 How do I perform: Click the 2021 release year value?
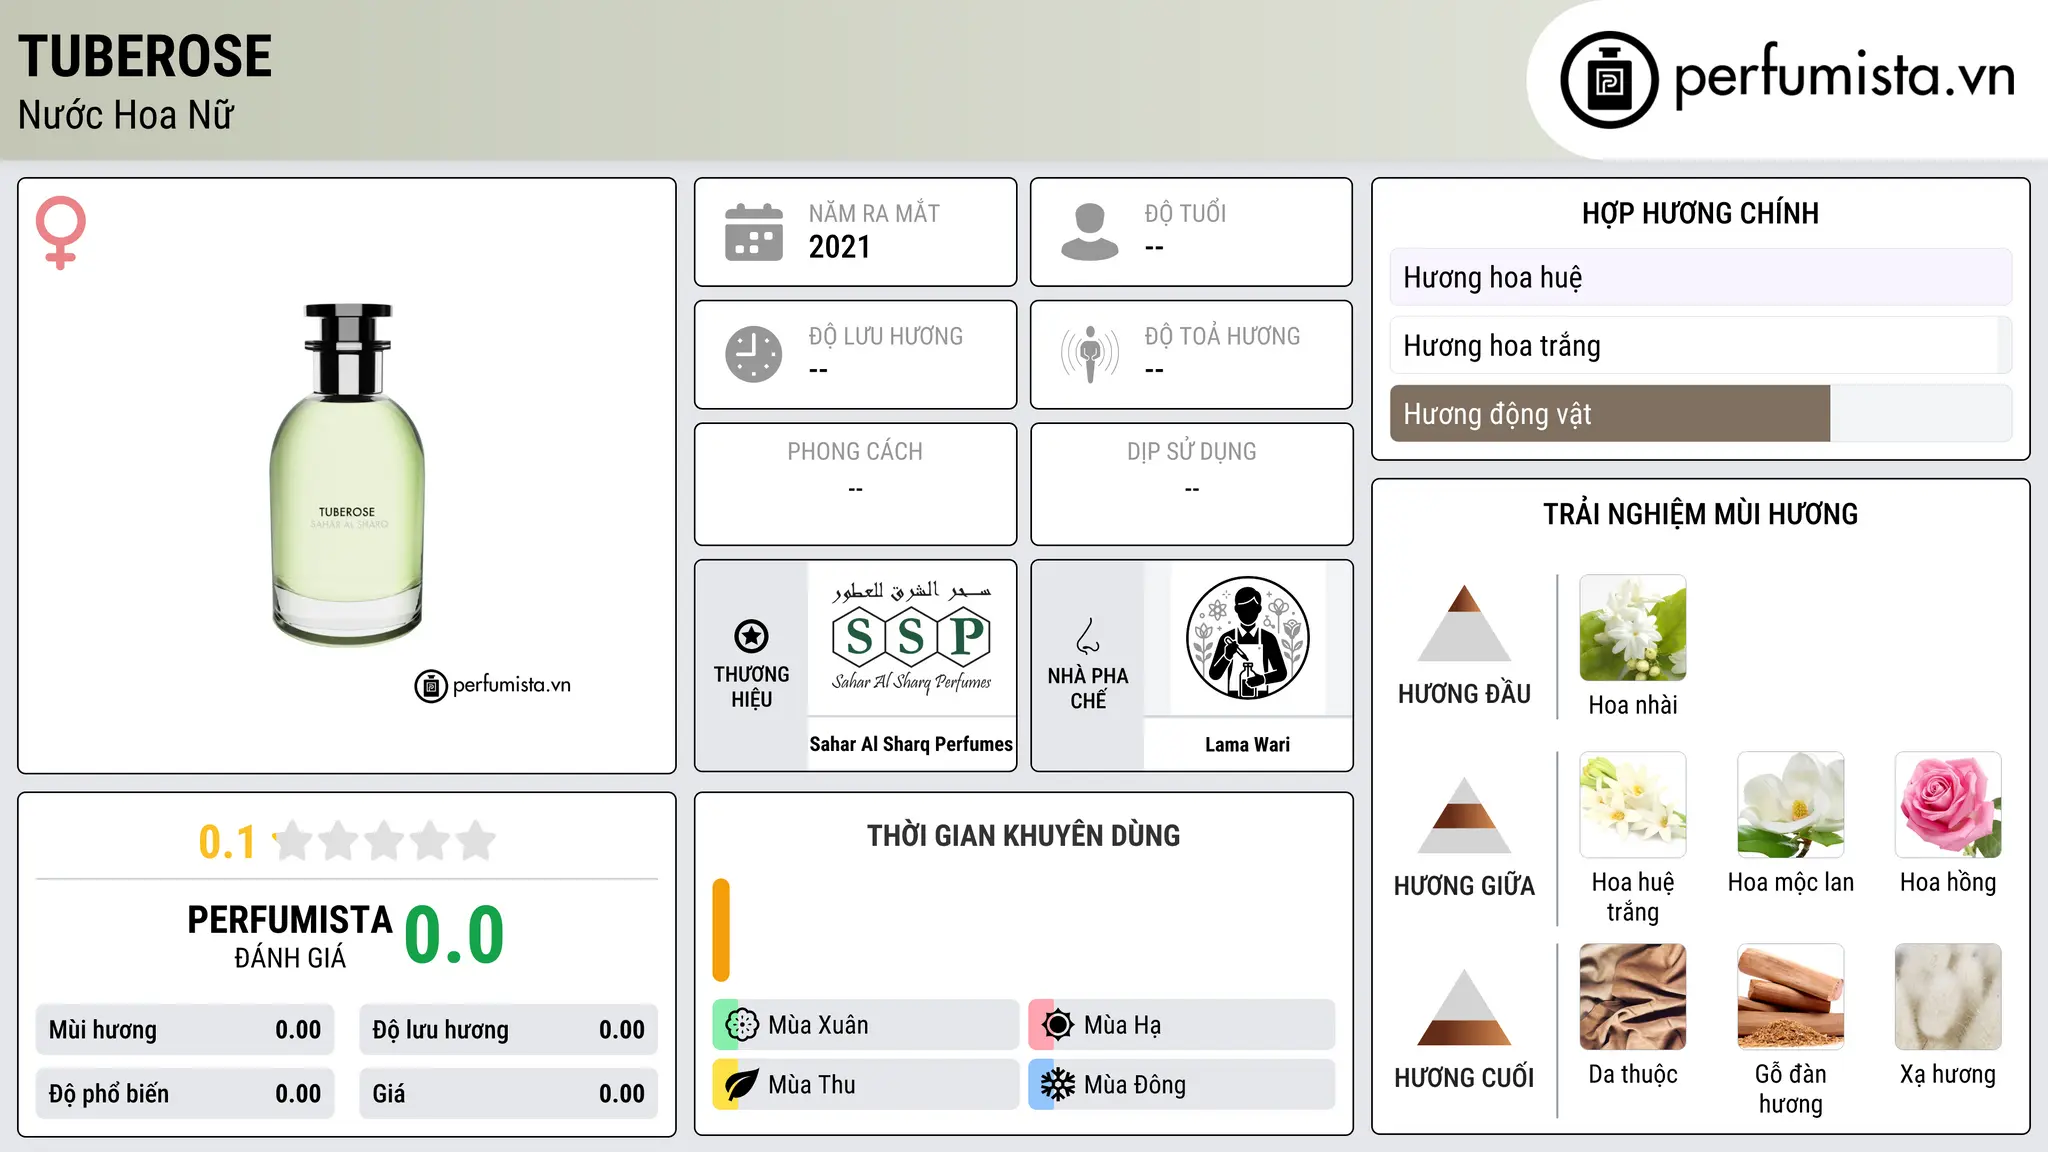coord(840,247)
